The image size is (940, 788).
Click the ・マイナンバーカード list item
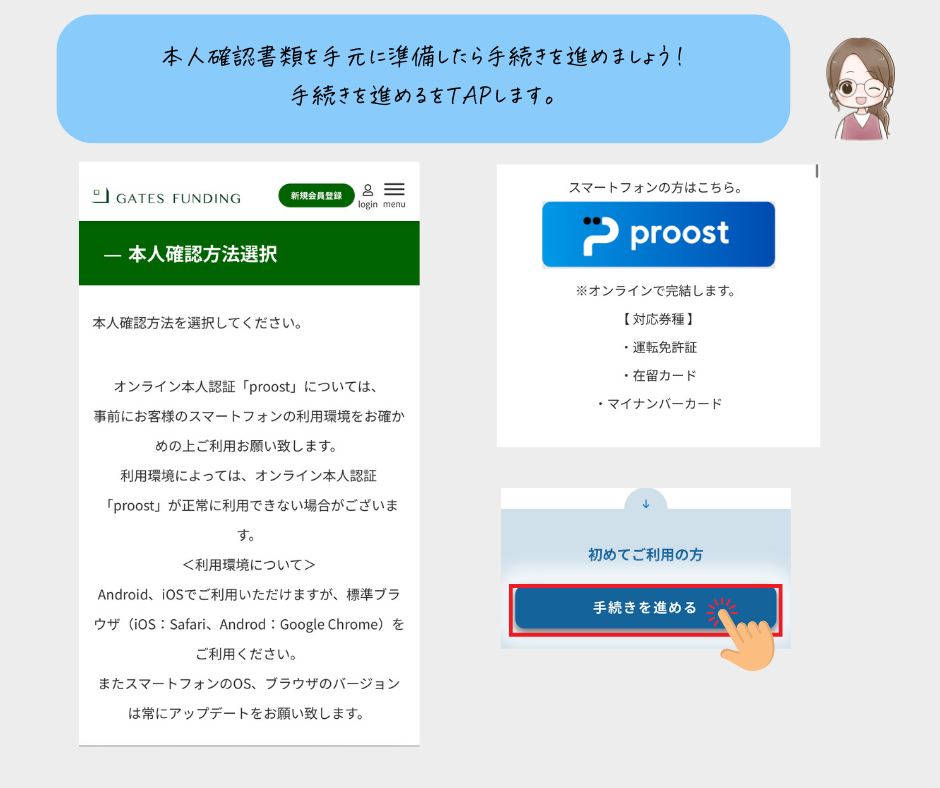pyautogui.click(x=658, y=404)
